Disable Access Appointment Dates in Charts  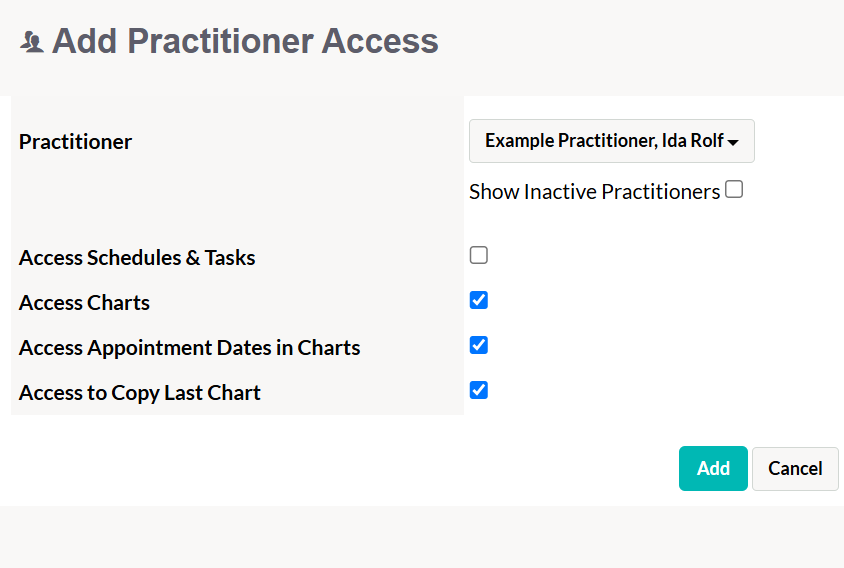tap(479, 345)
